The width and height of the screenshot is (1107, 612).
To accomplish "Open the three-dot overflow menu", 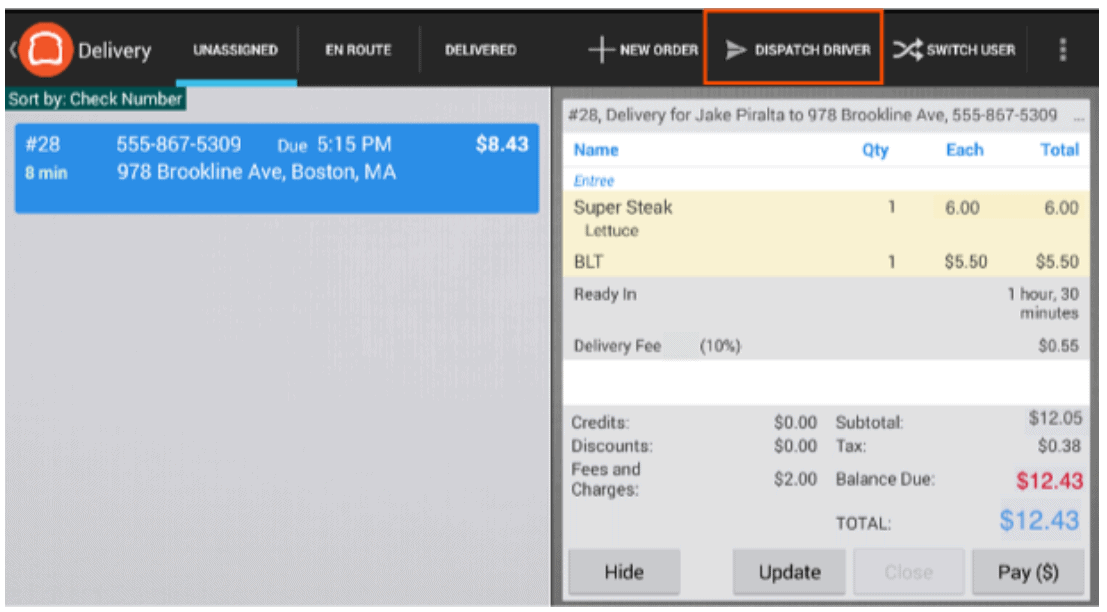I will pos(1062,50).
